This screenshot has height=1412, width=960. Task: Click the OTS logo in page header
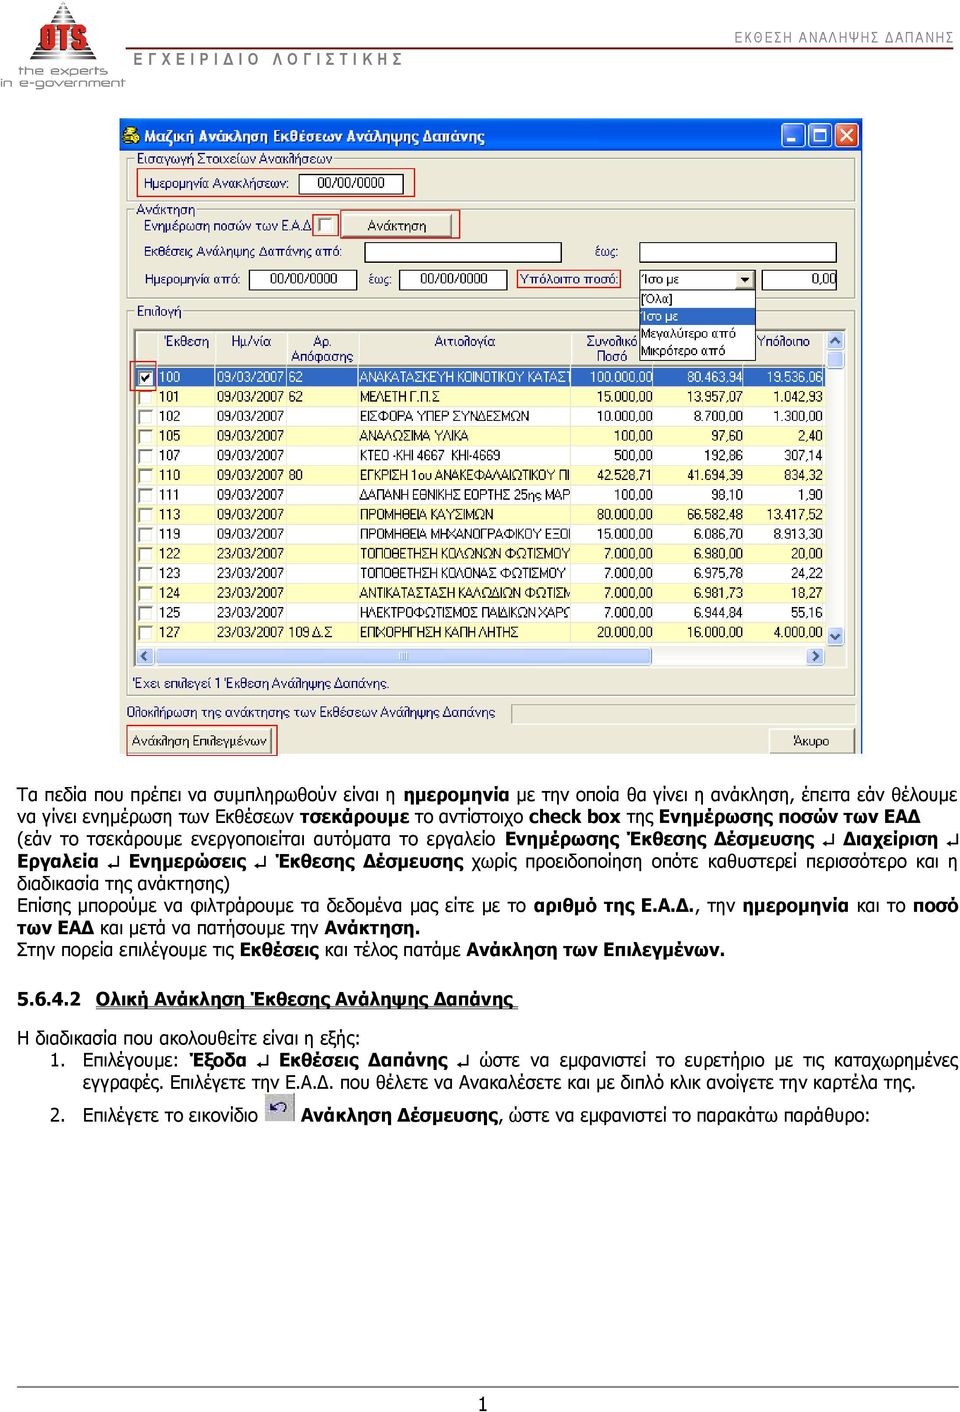click(62, 46)
